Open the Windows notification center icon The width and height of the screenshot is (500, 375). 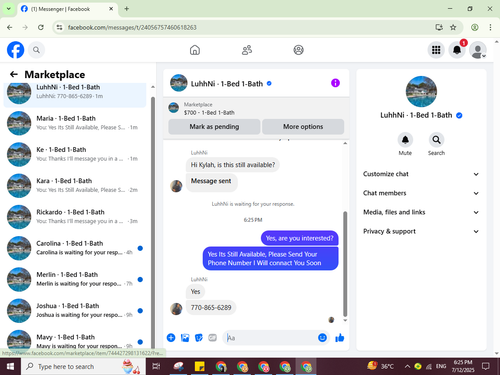click(x=486, y=366)
